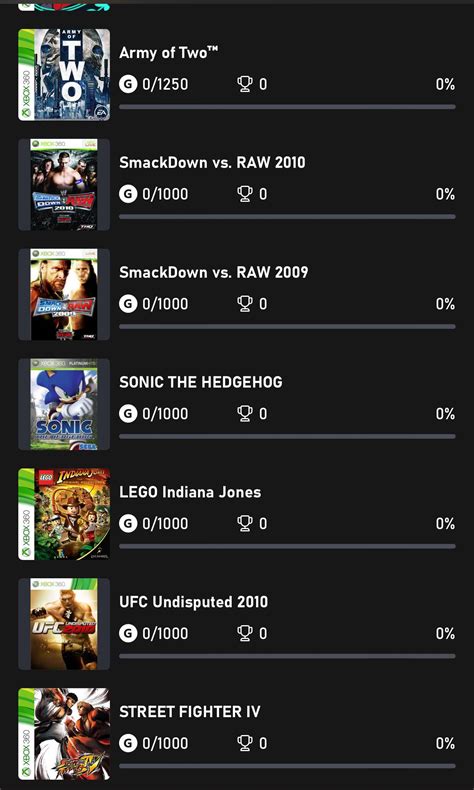The height and width of the screenshot is (790, 474).
Task: Select the SmackDown vs. RAW 2010 title
Action: (x=212, y=163)
